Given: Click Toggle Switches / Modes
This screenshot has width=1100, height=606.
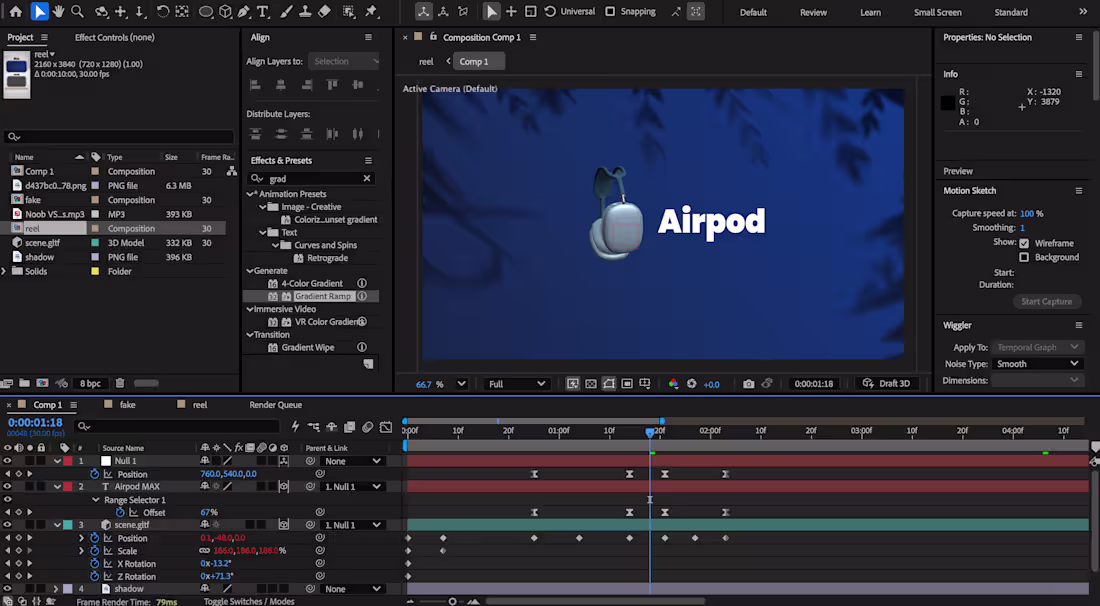Looking at the screenshot, I should 249,601.
